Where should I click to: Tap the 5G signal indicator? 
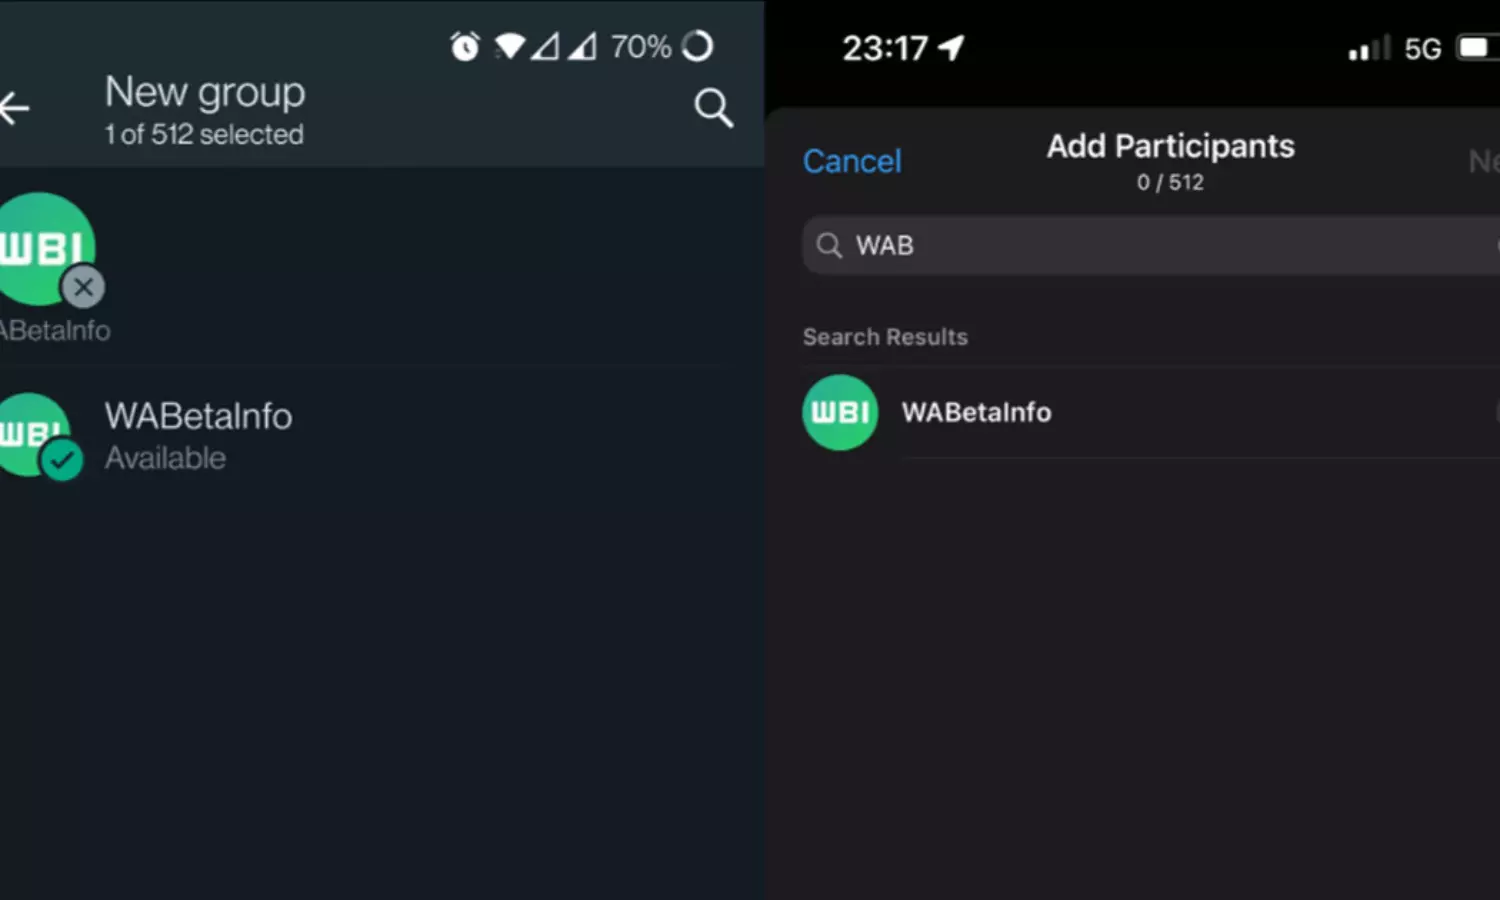pyautogui.click(x=1422, y=48)
